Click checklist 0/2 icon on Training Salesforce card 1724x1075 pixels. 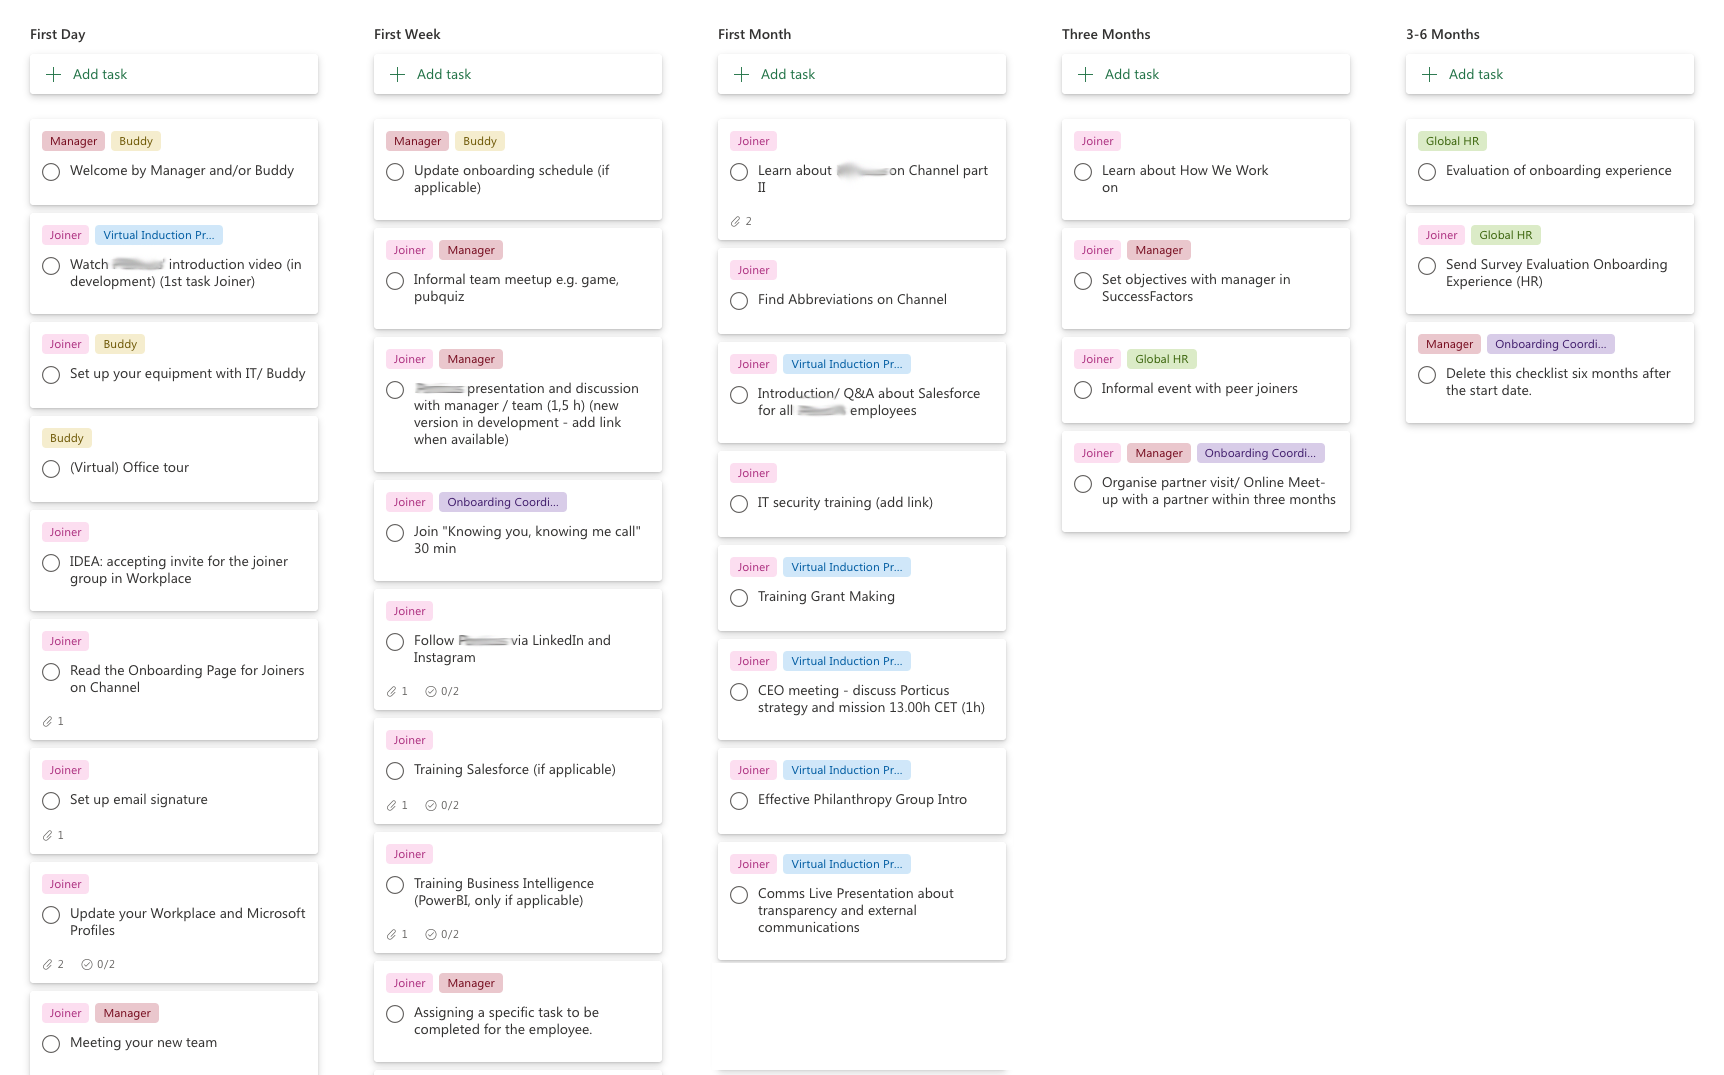[431, 805]
